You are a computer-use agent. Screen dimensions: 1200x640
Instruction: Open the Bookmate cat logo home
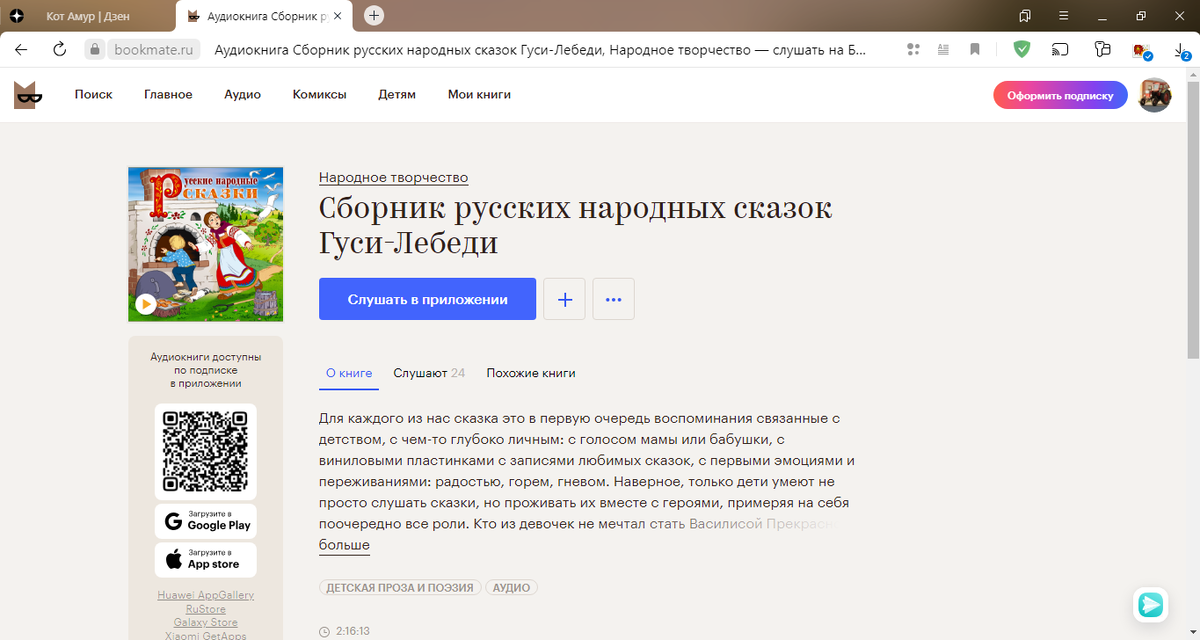point(28,95)
